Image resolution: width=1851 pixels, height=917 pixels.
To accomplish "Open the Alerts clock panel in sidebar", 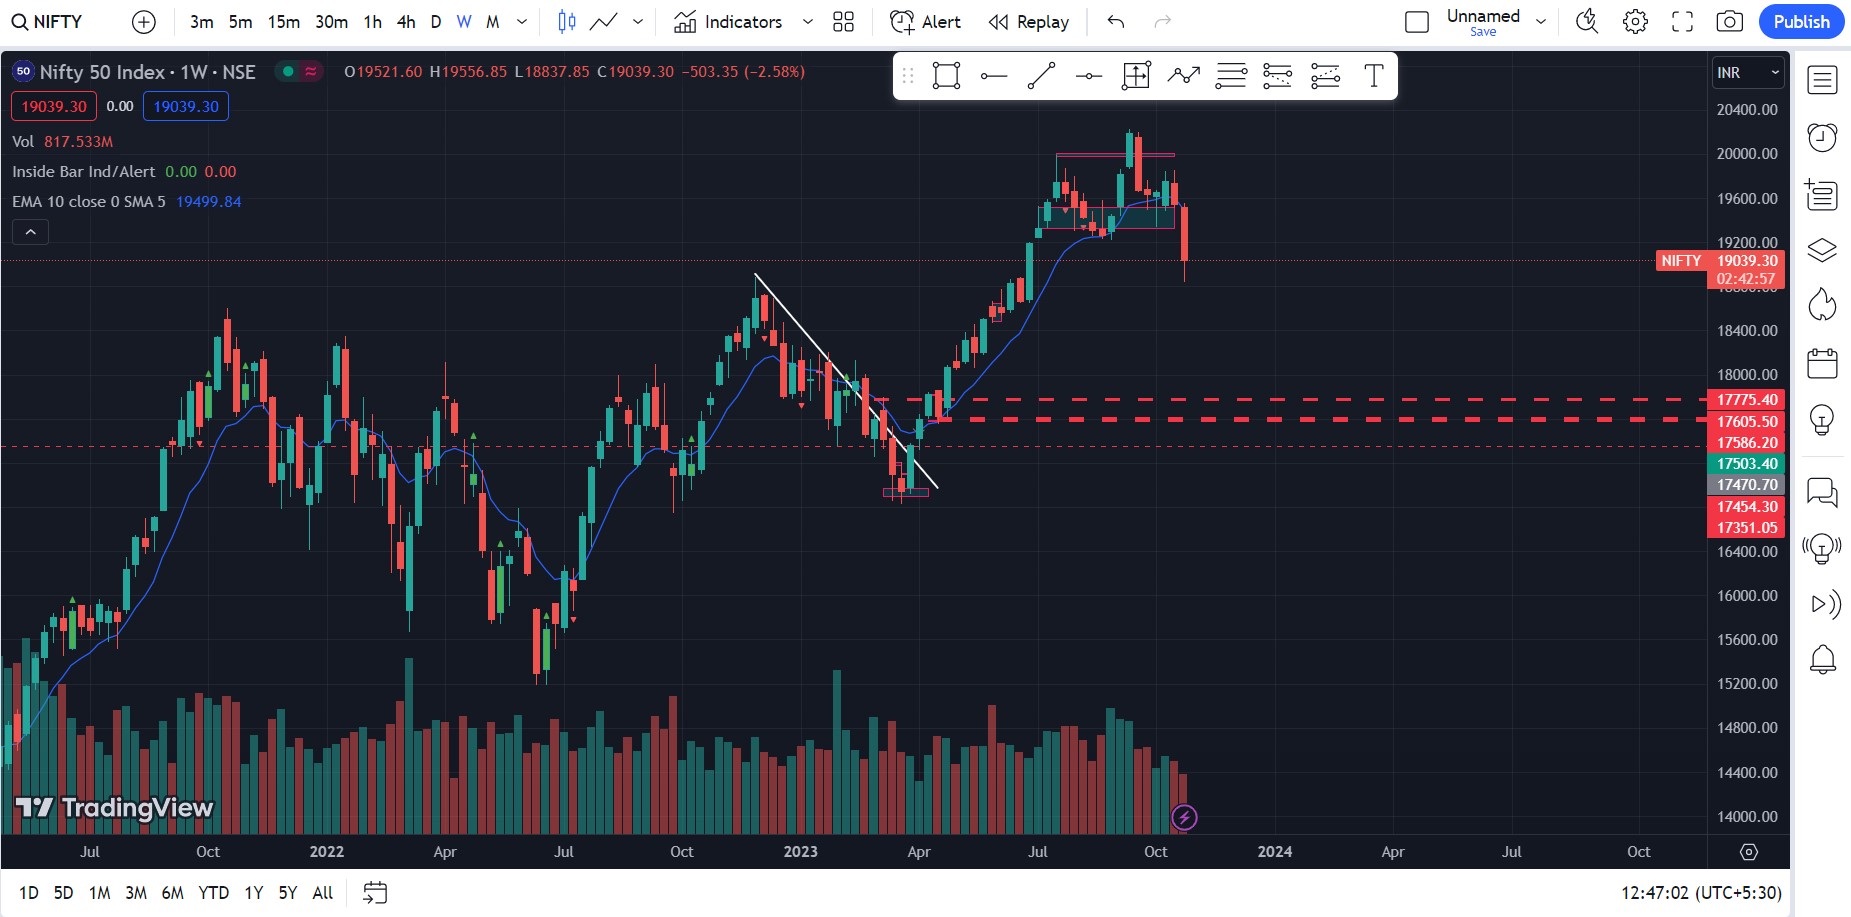I will [x=1822, y=137].
